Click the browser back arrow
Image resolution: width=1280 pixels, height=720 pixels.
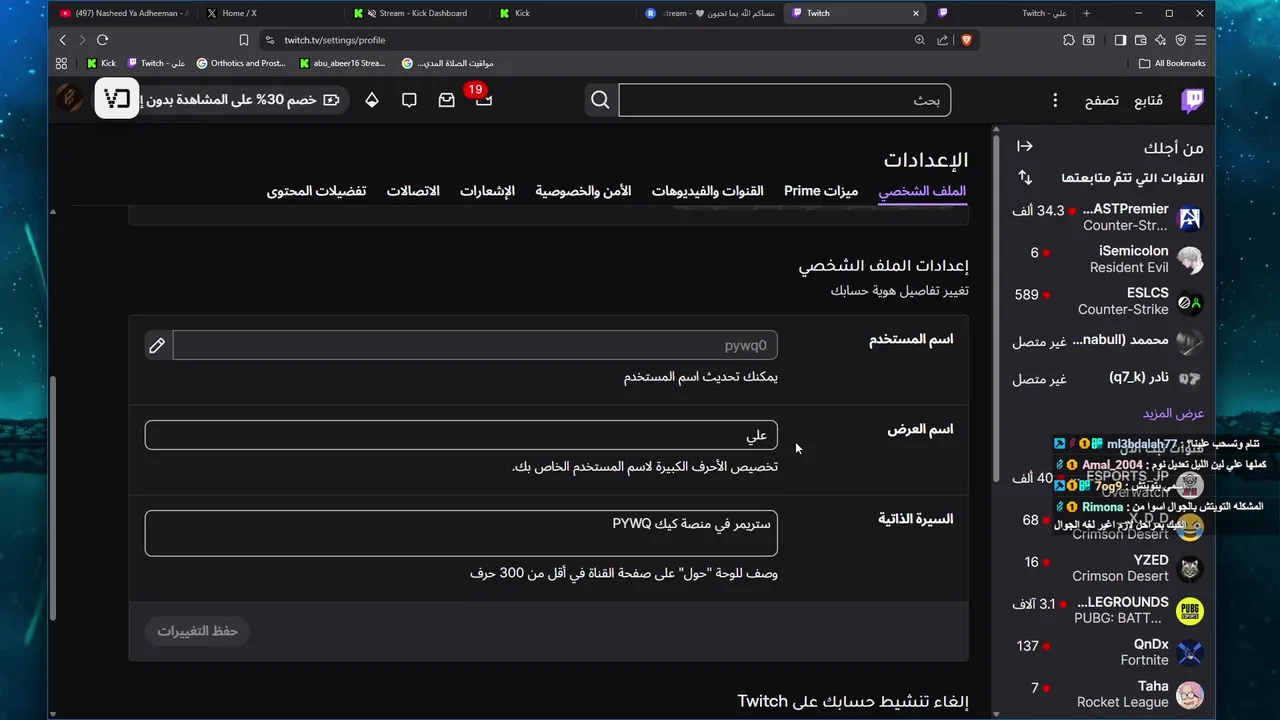click(x=62, y=40)
